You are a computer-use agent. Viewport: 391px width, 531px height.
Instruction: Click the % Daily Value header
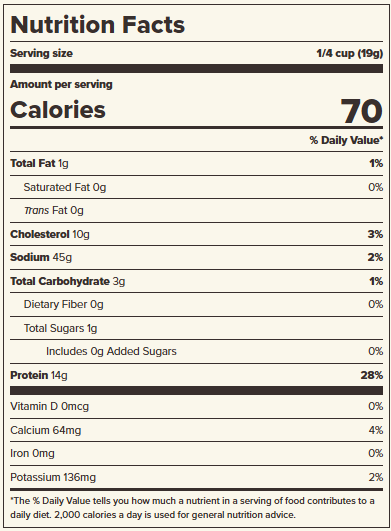346,140
